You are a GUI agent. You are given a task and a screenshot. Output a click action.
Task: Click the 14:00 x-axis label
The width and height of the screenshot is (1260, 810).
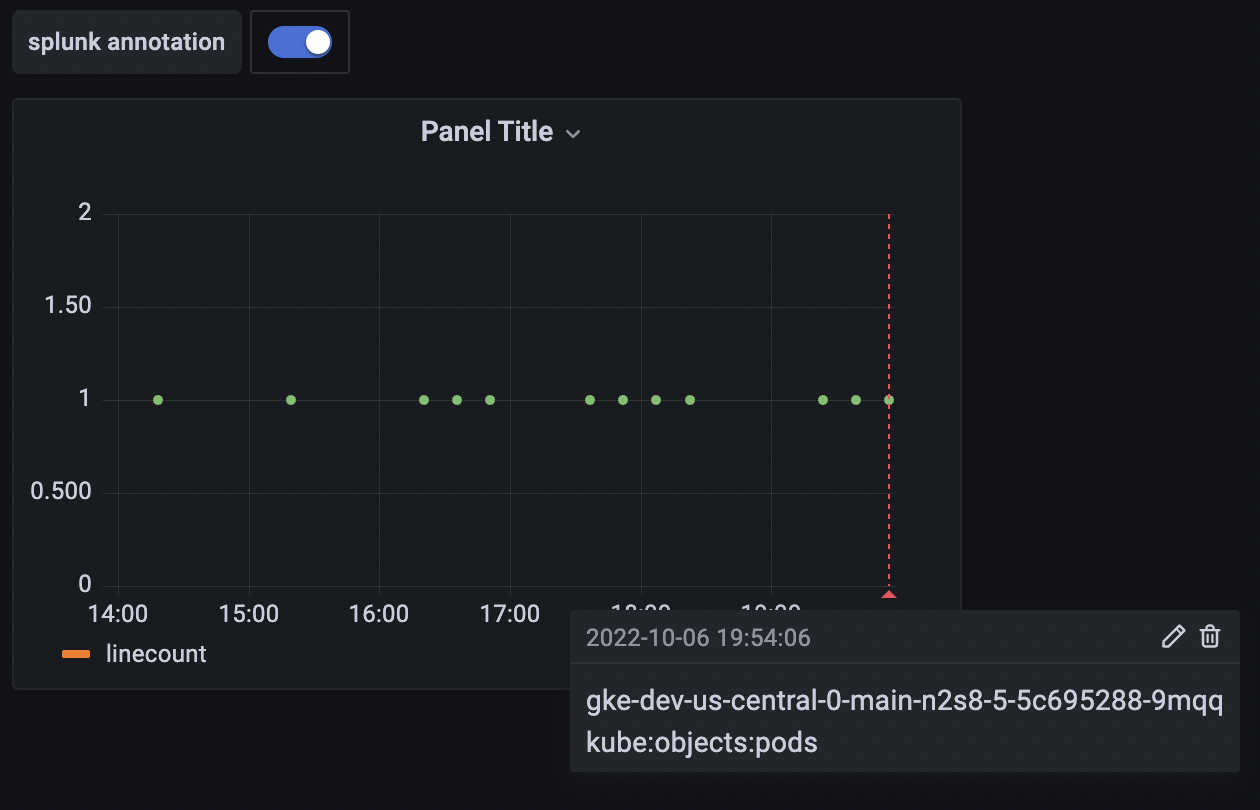118,613
